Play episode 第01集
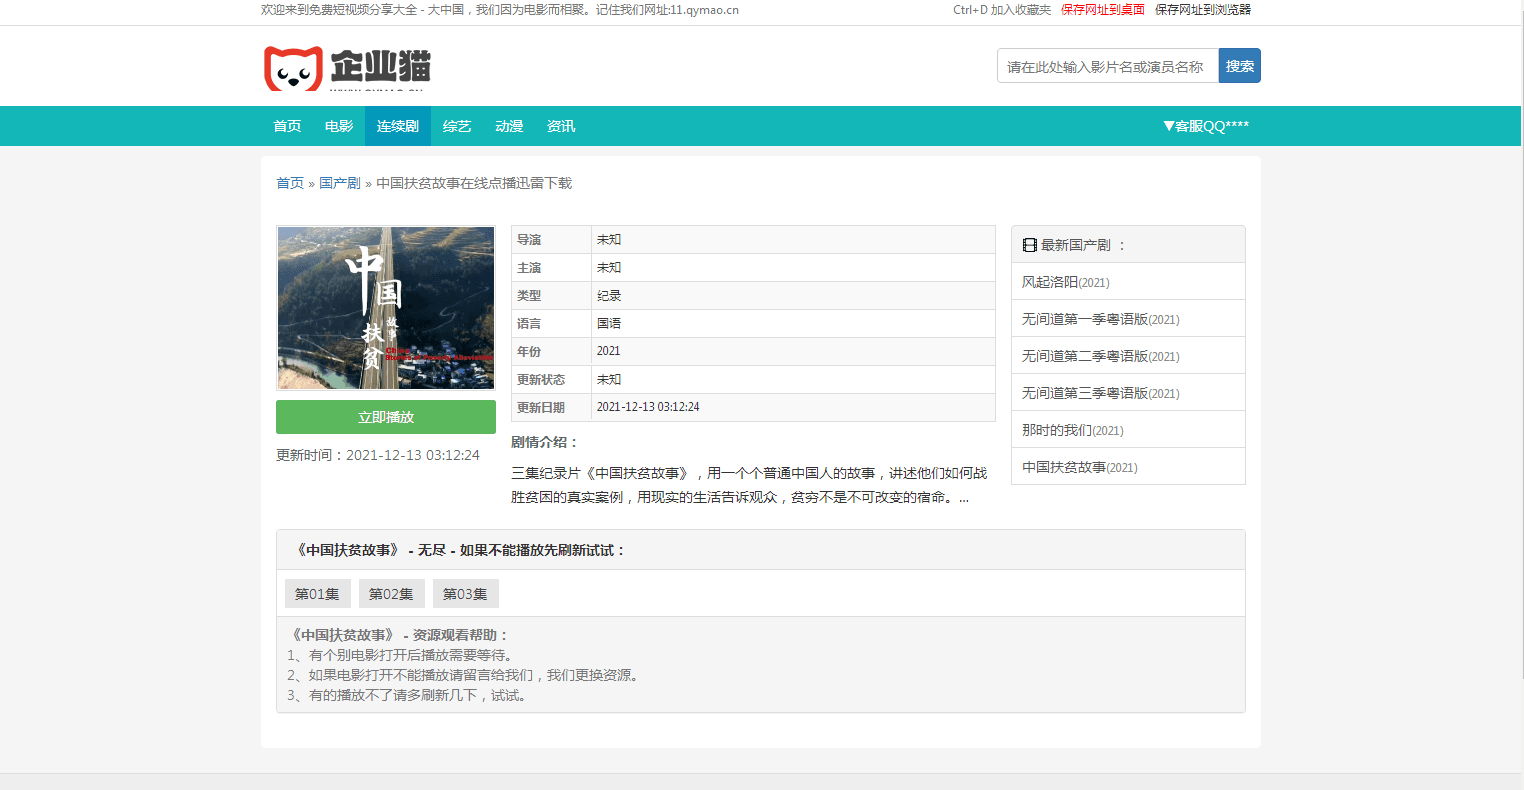Screen dimensions: 1524x790 tap(317, 594)
